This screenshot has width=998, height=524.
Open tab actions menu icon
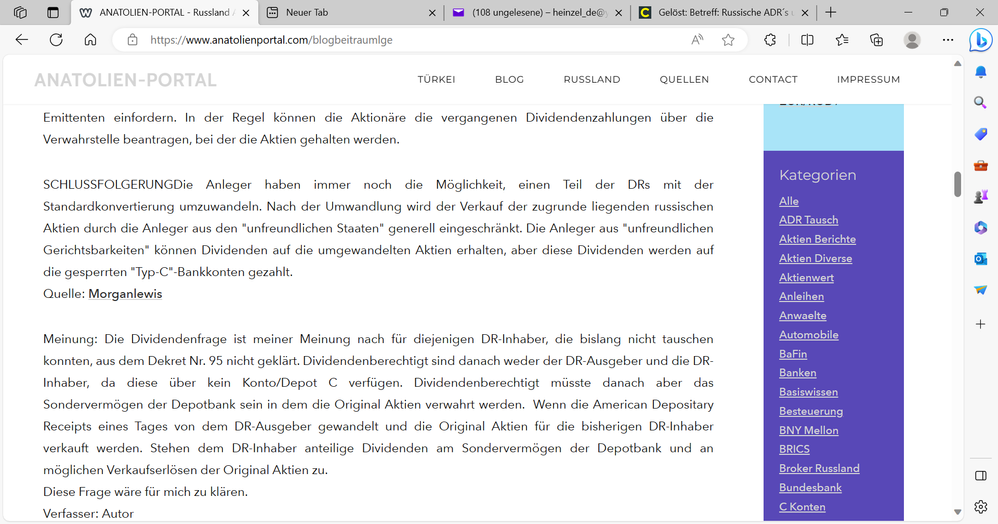[53, 12]
